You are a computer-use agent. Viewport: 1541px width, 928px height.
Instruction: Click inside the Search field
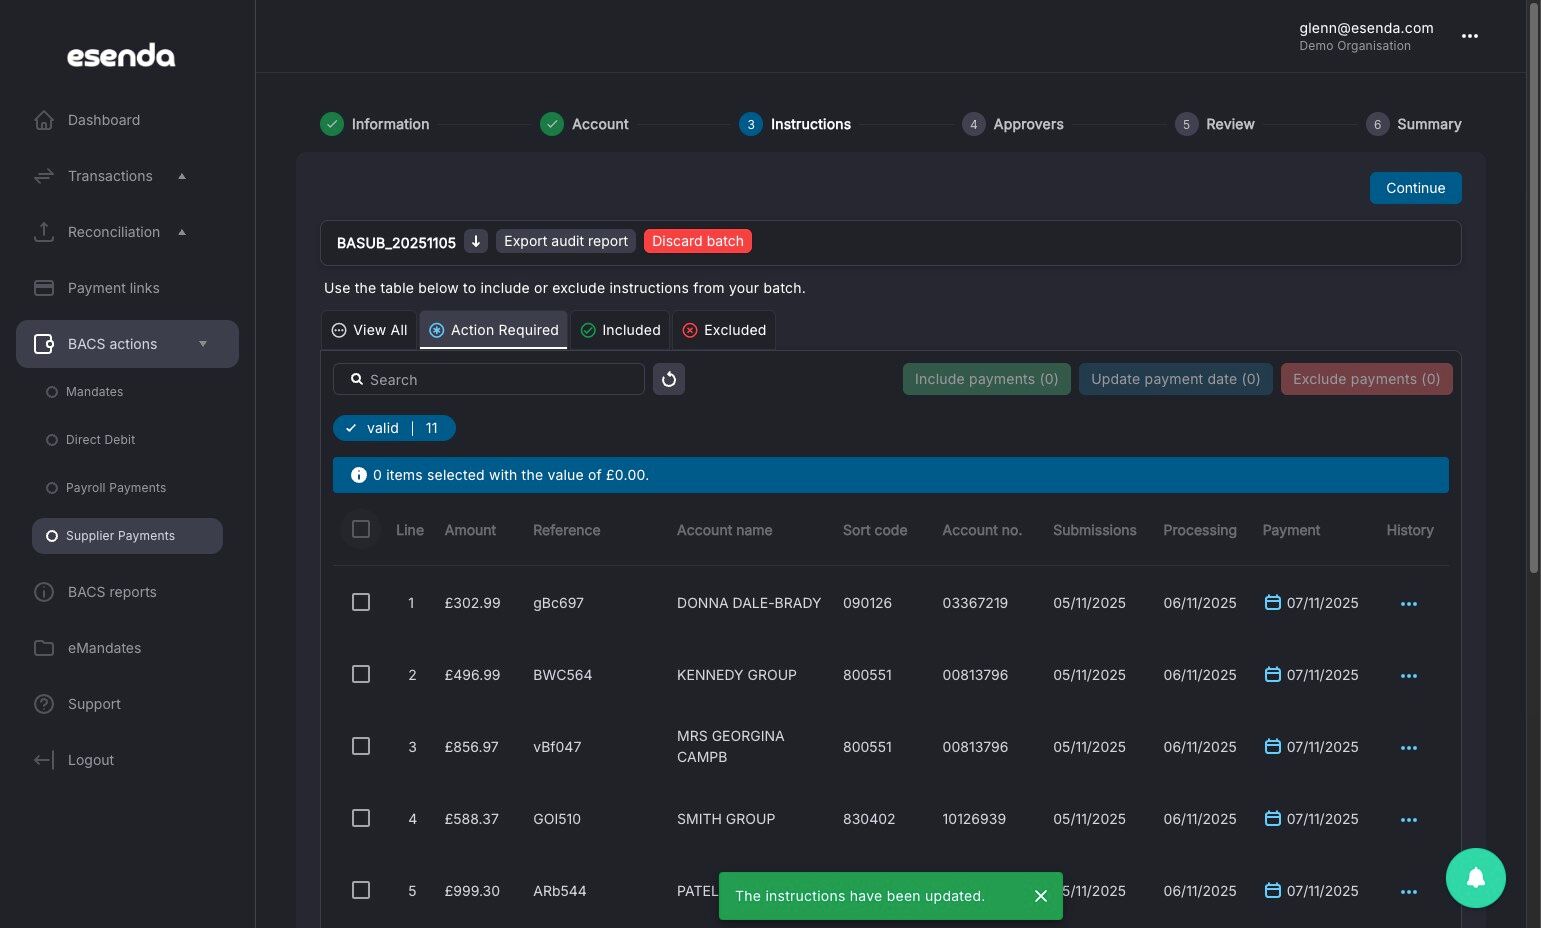coord(489,379)
